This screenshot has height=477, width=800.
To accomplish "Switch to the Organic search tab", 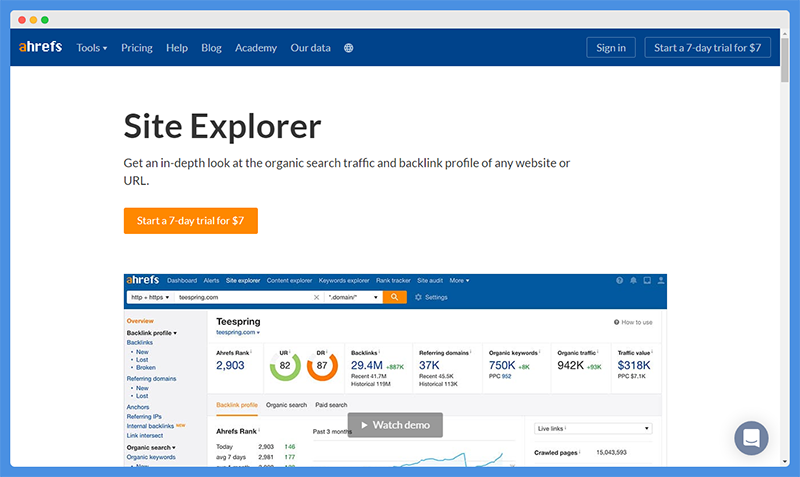I will (286, 405).
